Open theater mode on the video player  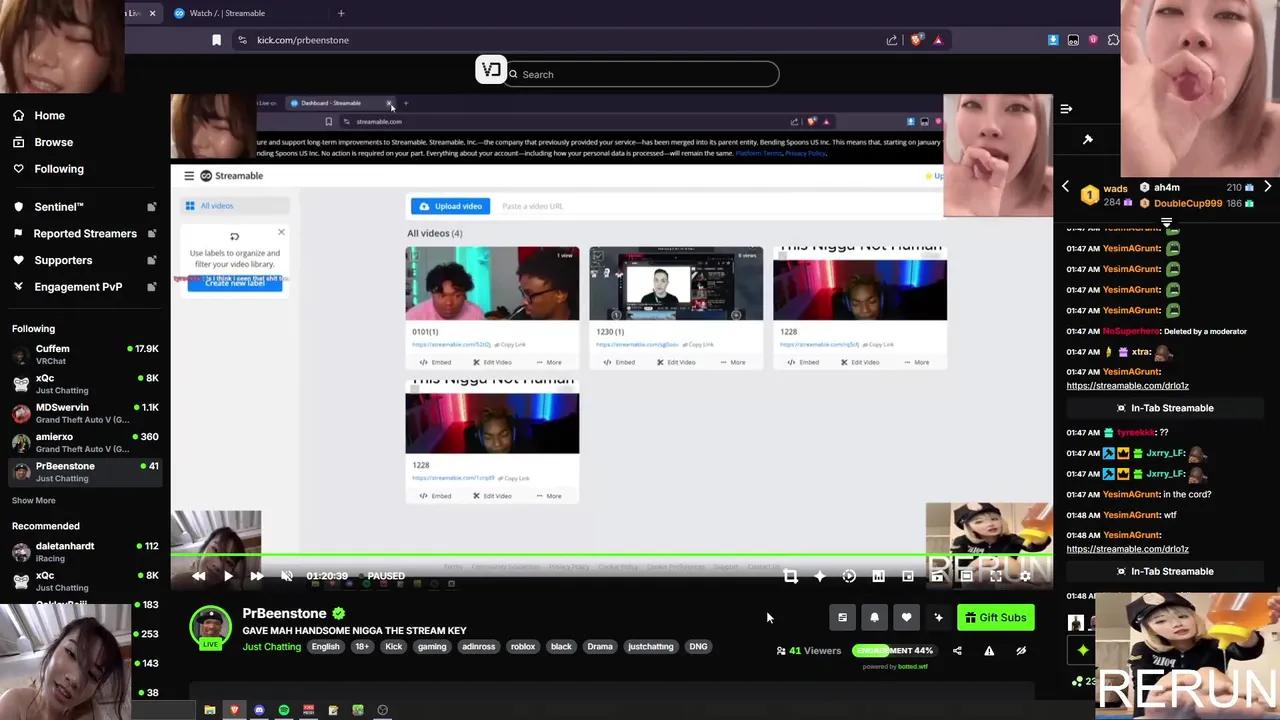pyautogui.click(x=966, y=576)
